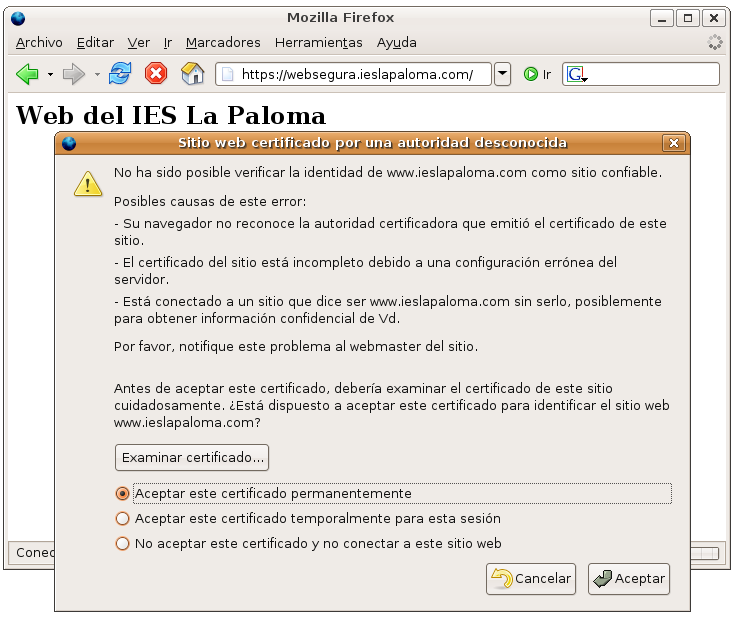This screenshot has width=735, height=617.
Task: Click Examinar certificado button
Action: click(192, 458)
